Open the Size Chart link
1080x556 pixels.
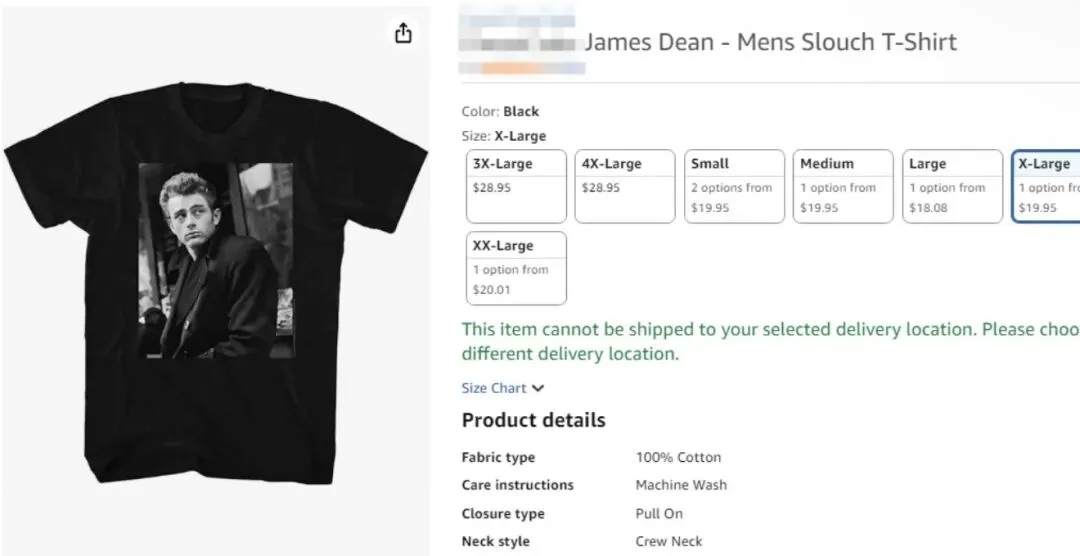coord(494,388)
